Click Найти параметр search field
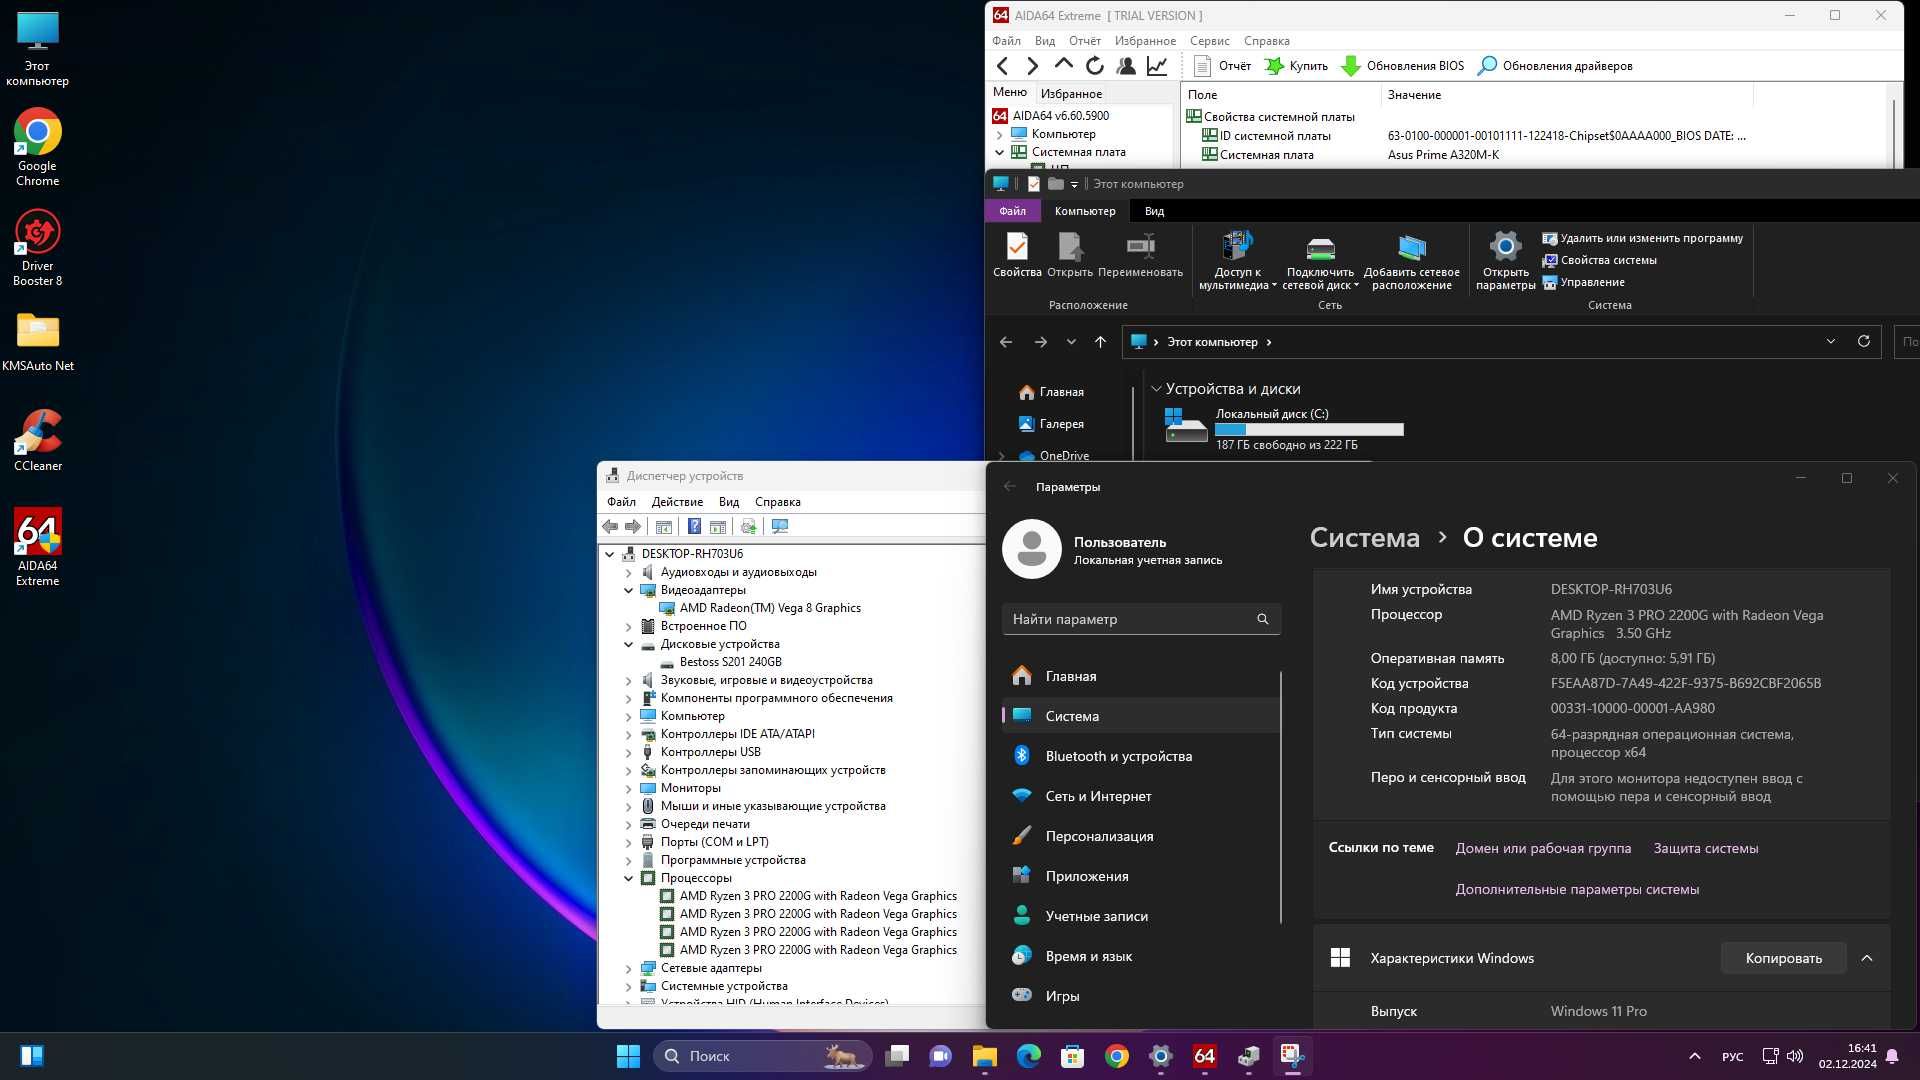 [1141, 619]
